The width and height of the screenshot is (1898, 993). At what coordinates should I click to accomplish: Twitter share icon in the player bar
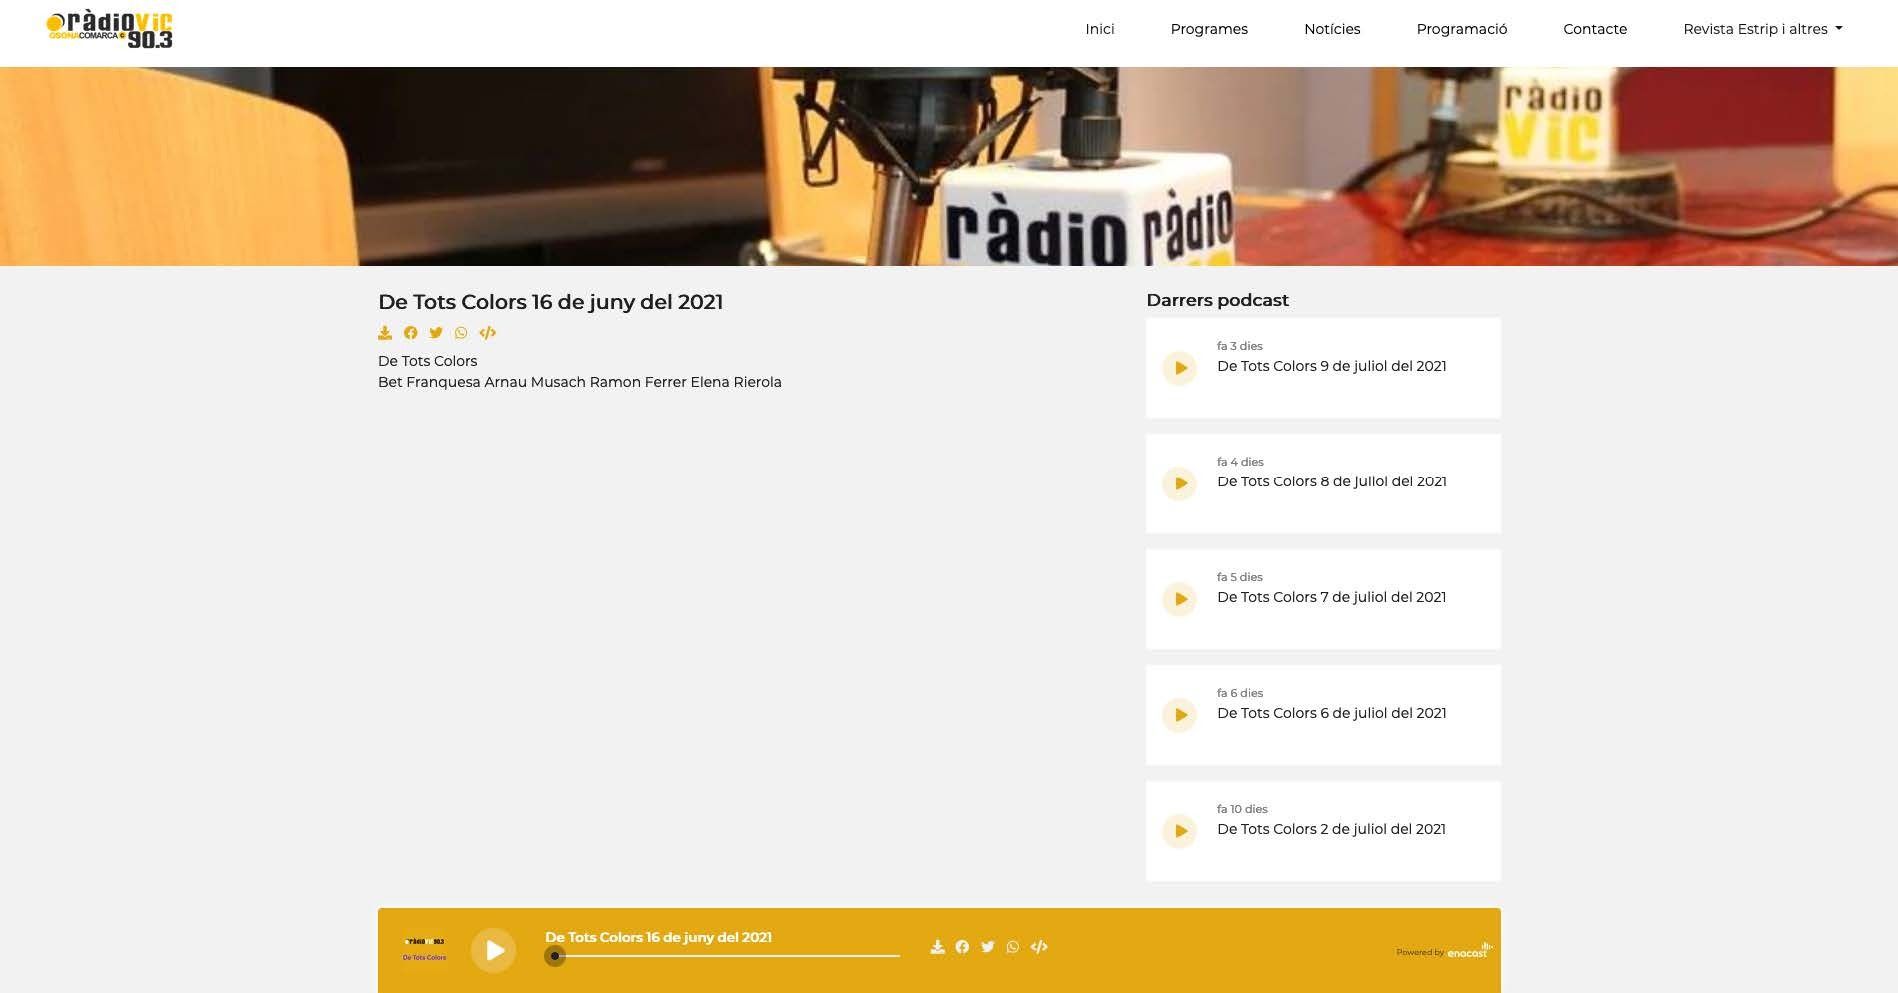click(988, 947)
